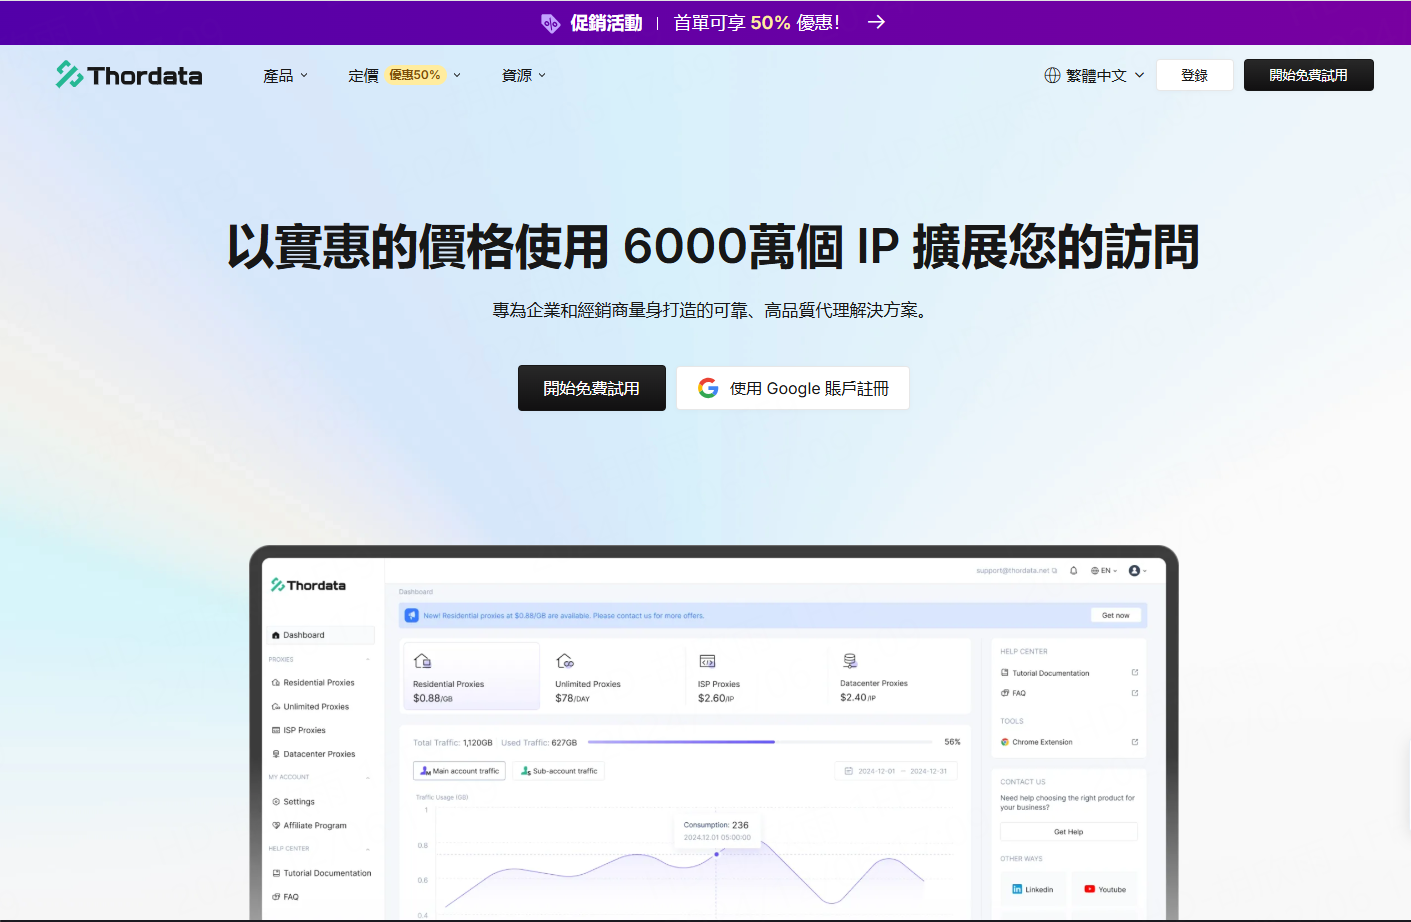1411x922 pixels.
Task: Click 使用 Google 賬戶註冊 button
Action: coord(793,388)
